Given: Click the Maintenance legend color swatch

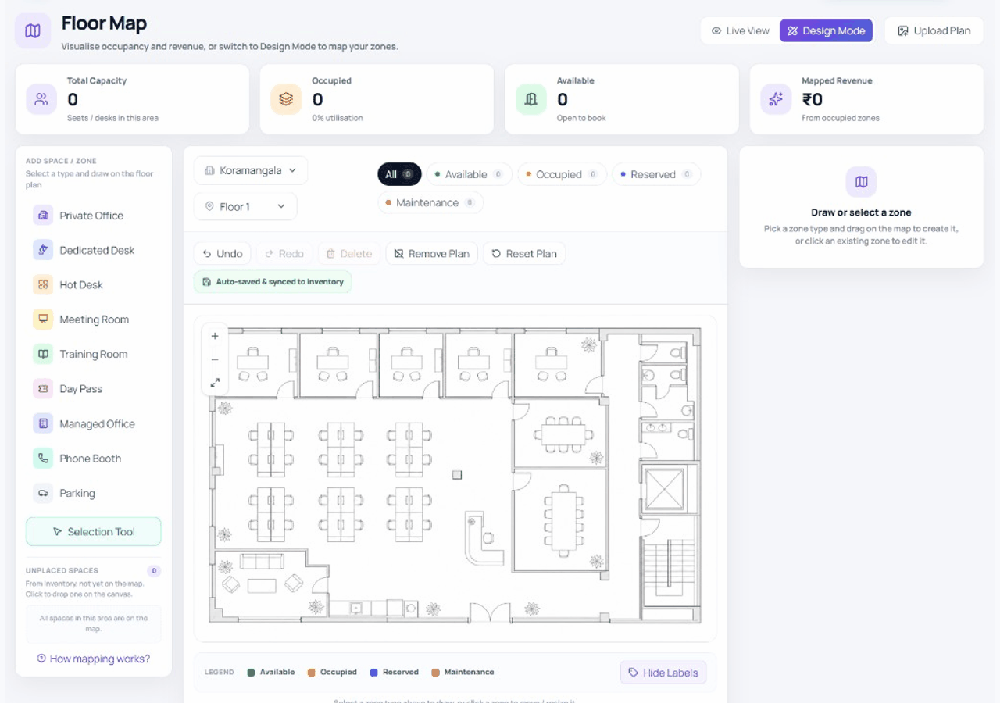Looking at the screenshot, I should click(x=435, y=672).
